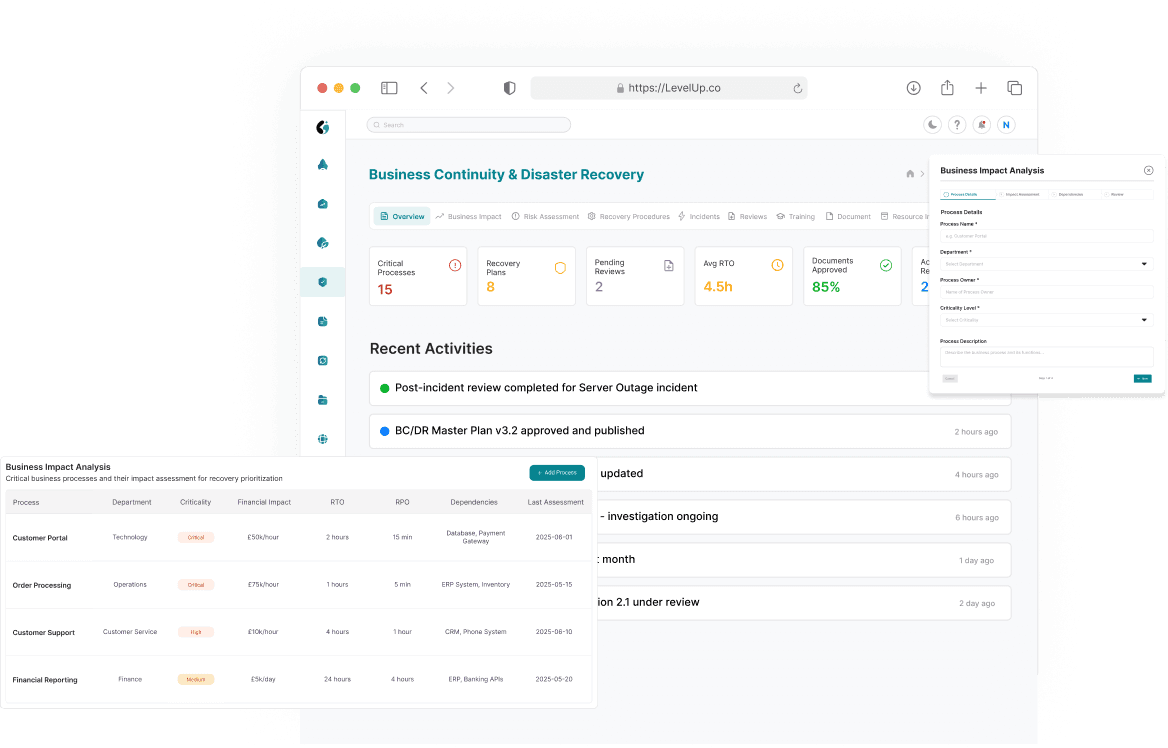Click the browser downloads icon

[x=913, y=88]
